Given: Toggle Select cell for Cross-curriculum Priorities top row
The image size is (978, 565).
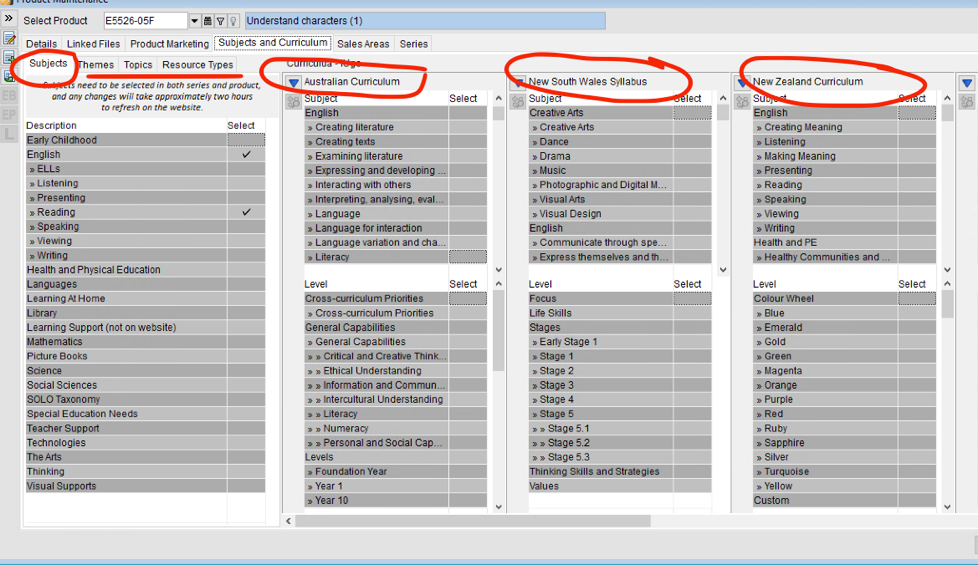Looking at the screenshot, I should click(x=467, y=299).
